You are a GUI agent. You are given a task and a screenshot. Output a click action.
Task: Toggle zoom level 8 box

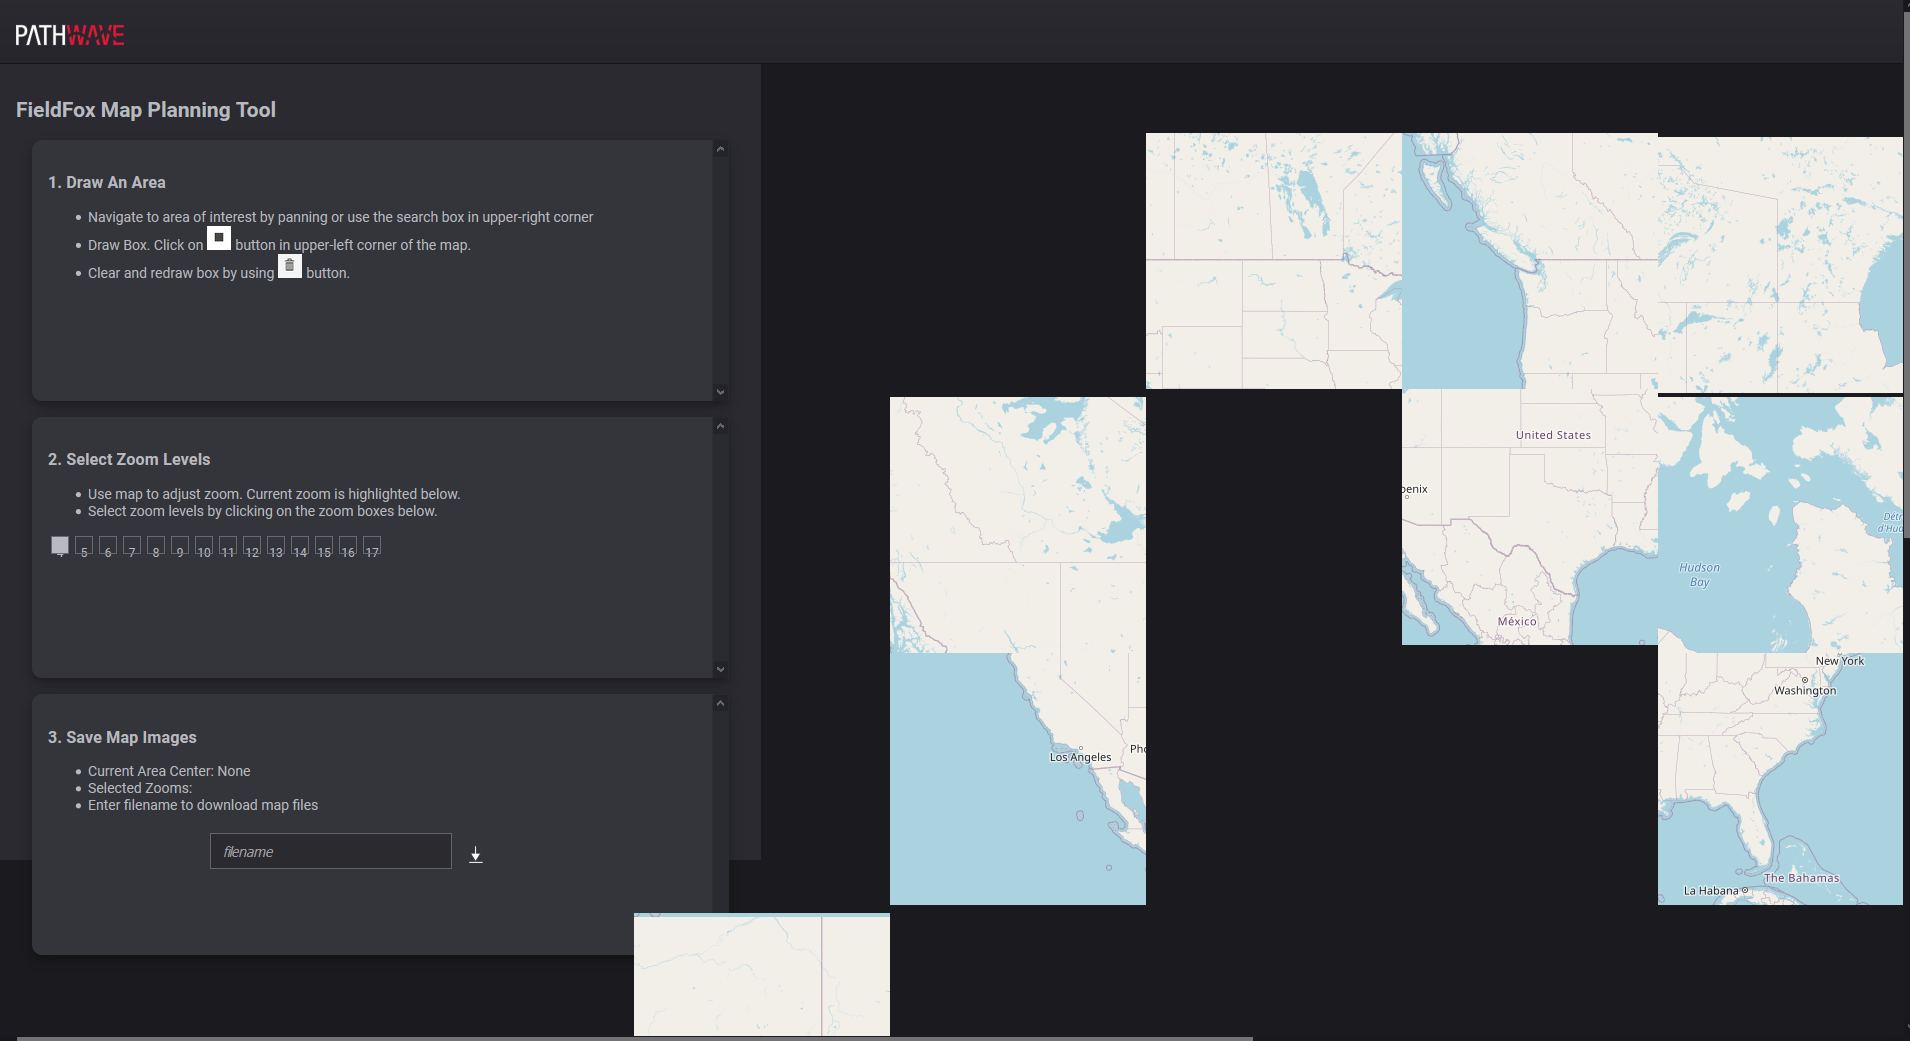click(156, 547)
